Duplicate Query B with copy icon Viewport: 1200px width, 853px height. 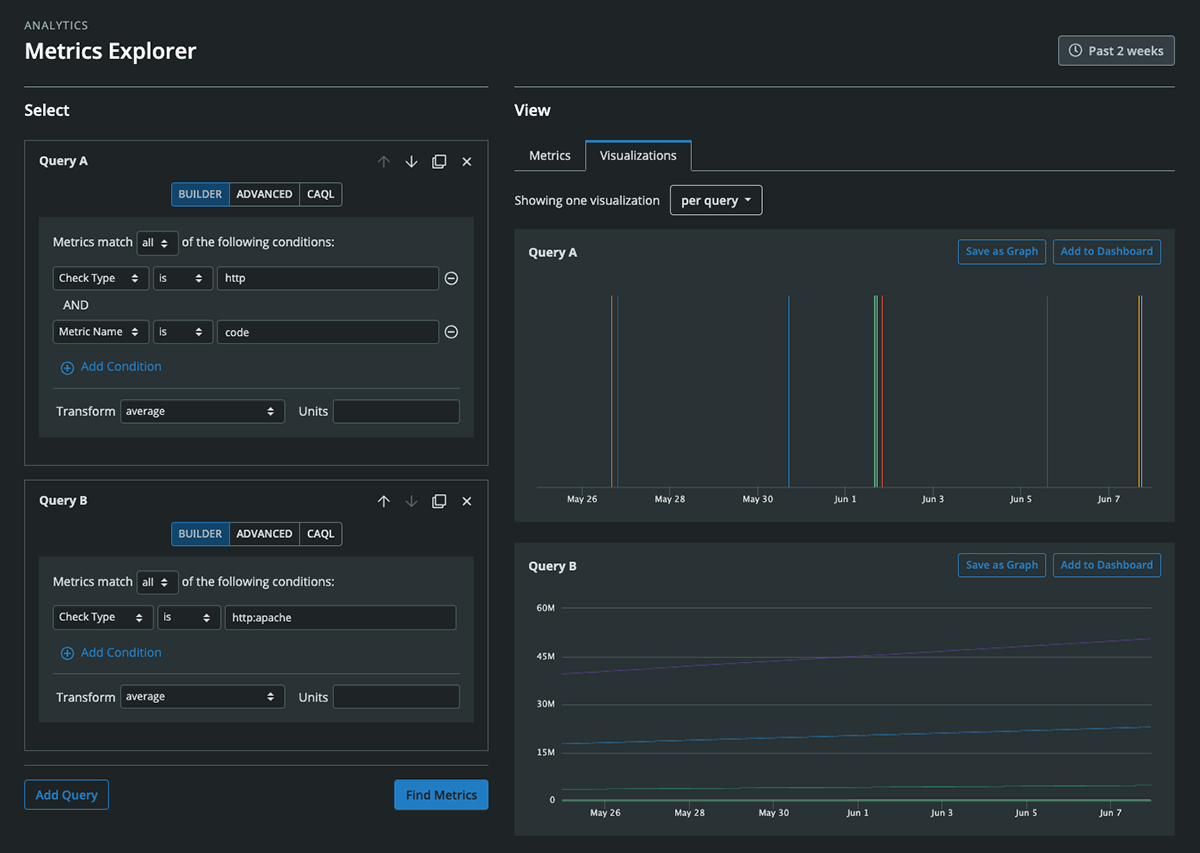tap(439, 501)
